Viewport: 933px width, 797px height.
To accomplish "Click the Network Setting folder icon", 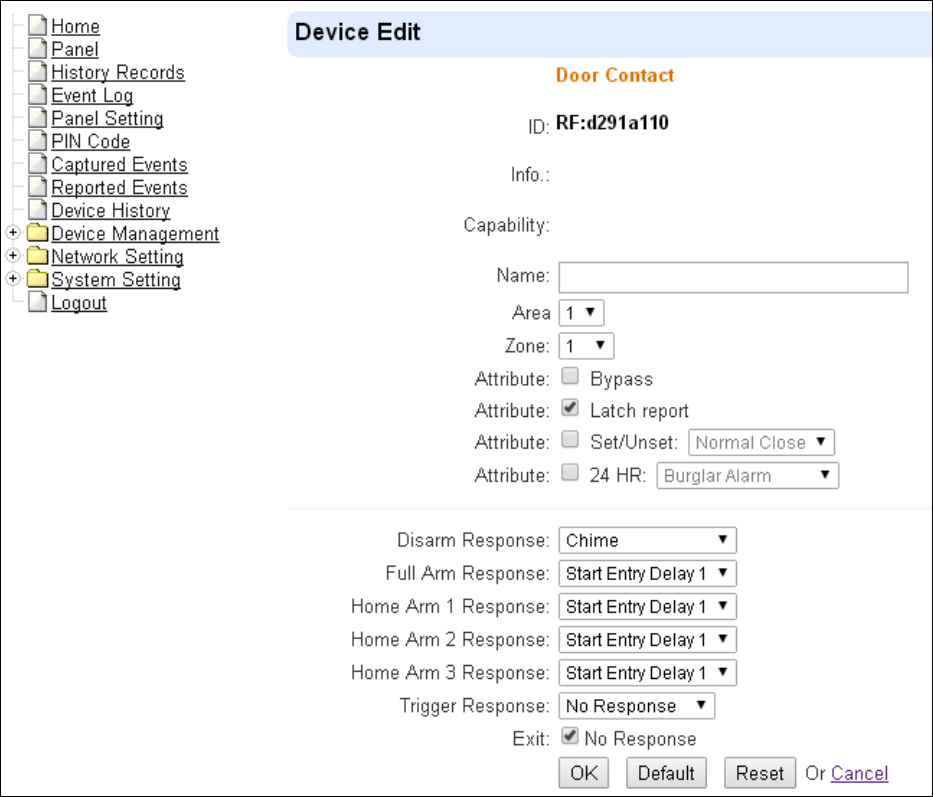I will [37, 256].
